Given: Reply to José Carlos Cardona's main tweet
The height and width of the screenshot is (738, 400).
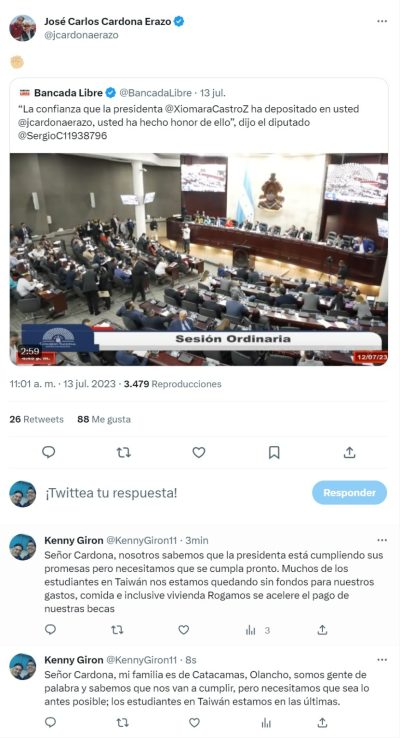Looking at the screenshot, I should pyautogui.click(x=48, y=452).
